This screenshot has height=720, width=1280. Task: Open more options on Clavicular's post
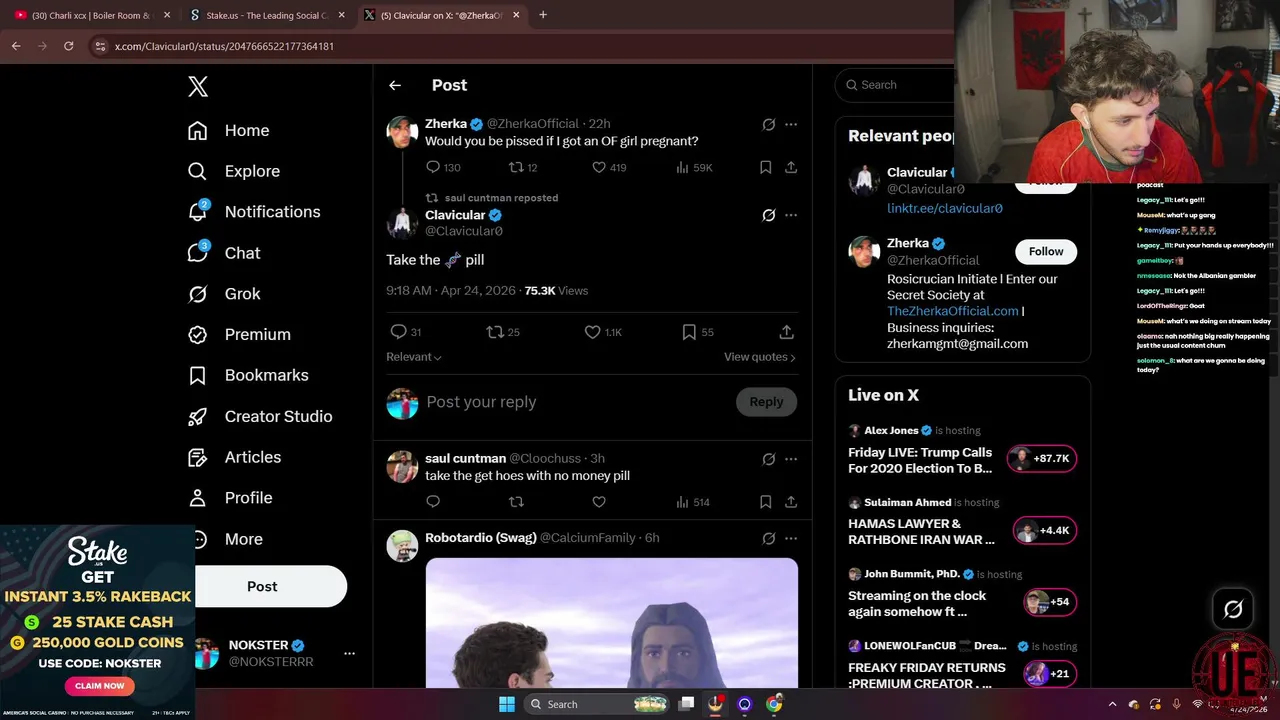[791, 215]
